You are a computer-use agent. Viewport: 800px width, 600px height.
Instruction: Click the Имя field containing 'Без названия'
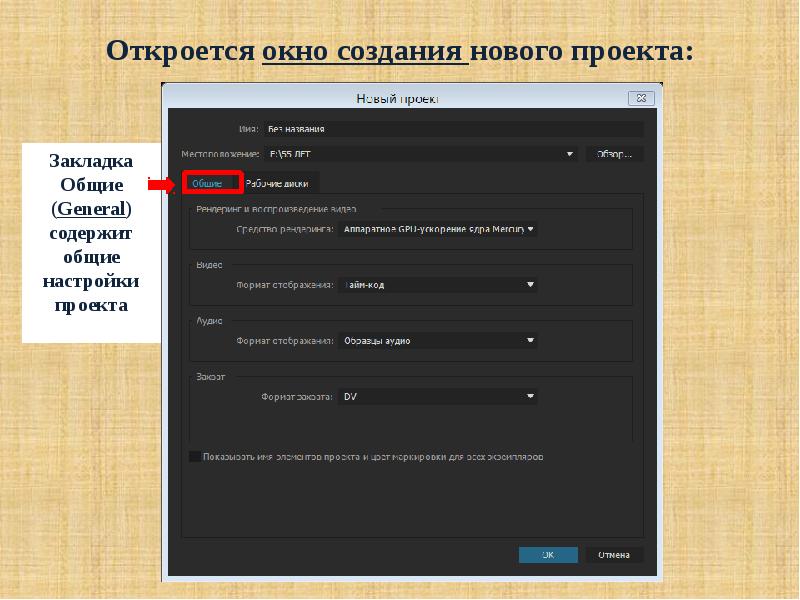click(x=450, y=129)
